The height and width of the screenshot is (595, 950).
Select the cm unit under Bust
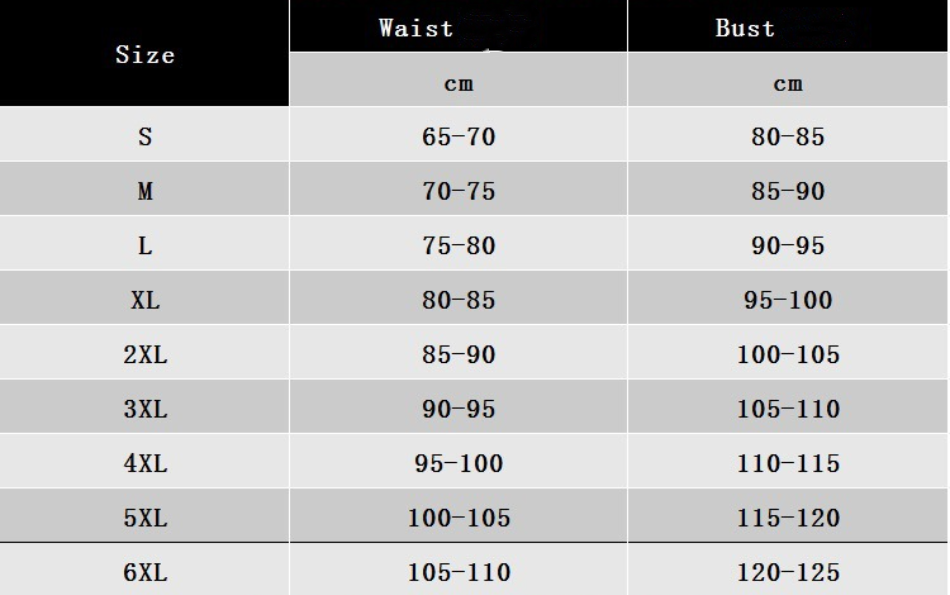788,84
